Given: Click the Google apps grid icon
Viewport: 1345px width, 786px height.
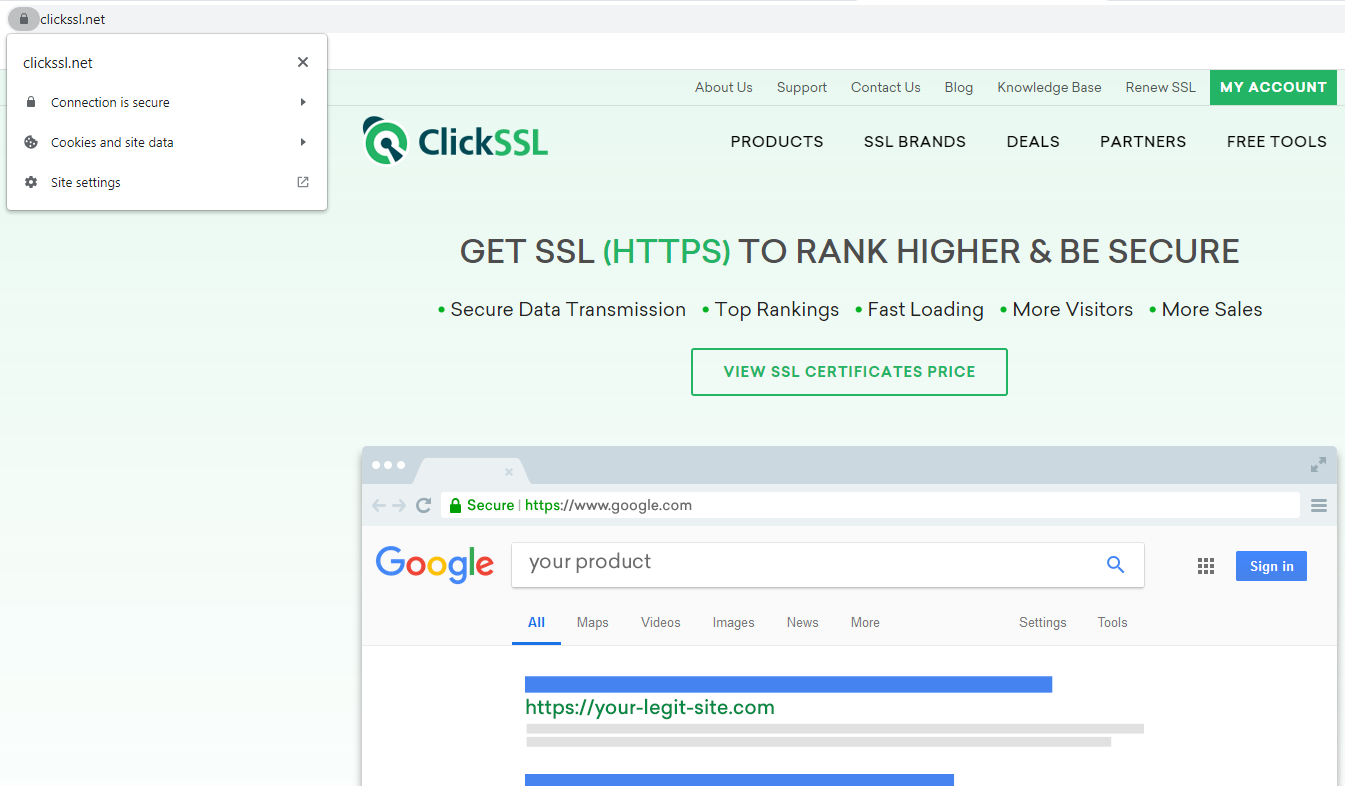Looking at the screenshot, I should click(1206, 566).
